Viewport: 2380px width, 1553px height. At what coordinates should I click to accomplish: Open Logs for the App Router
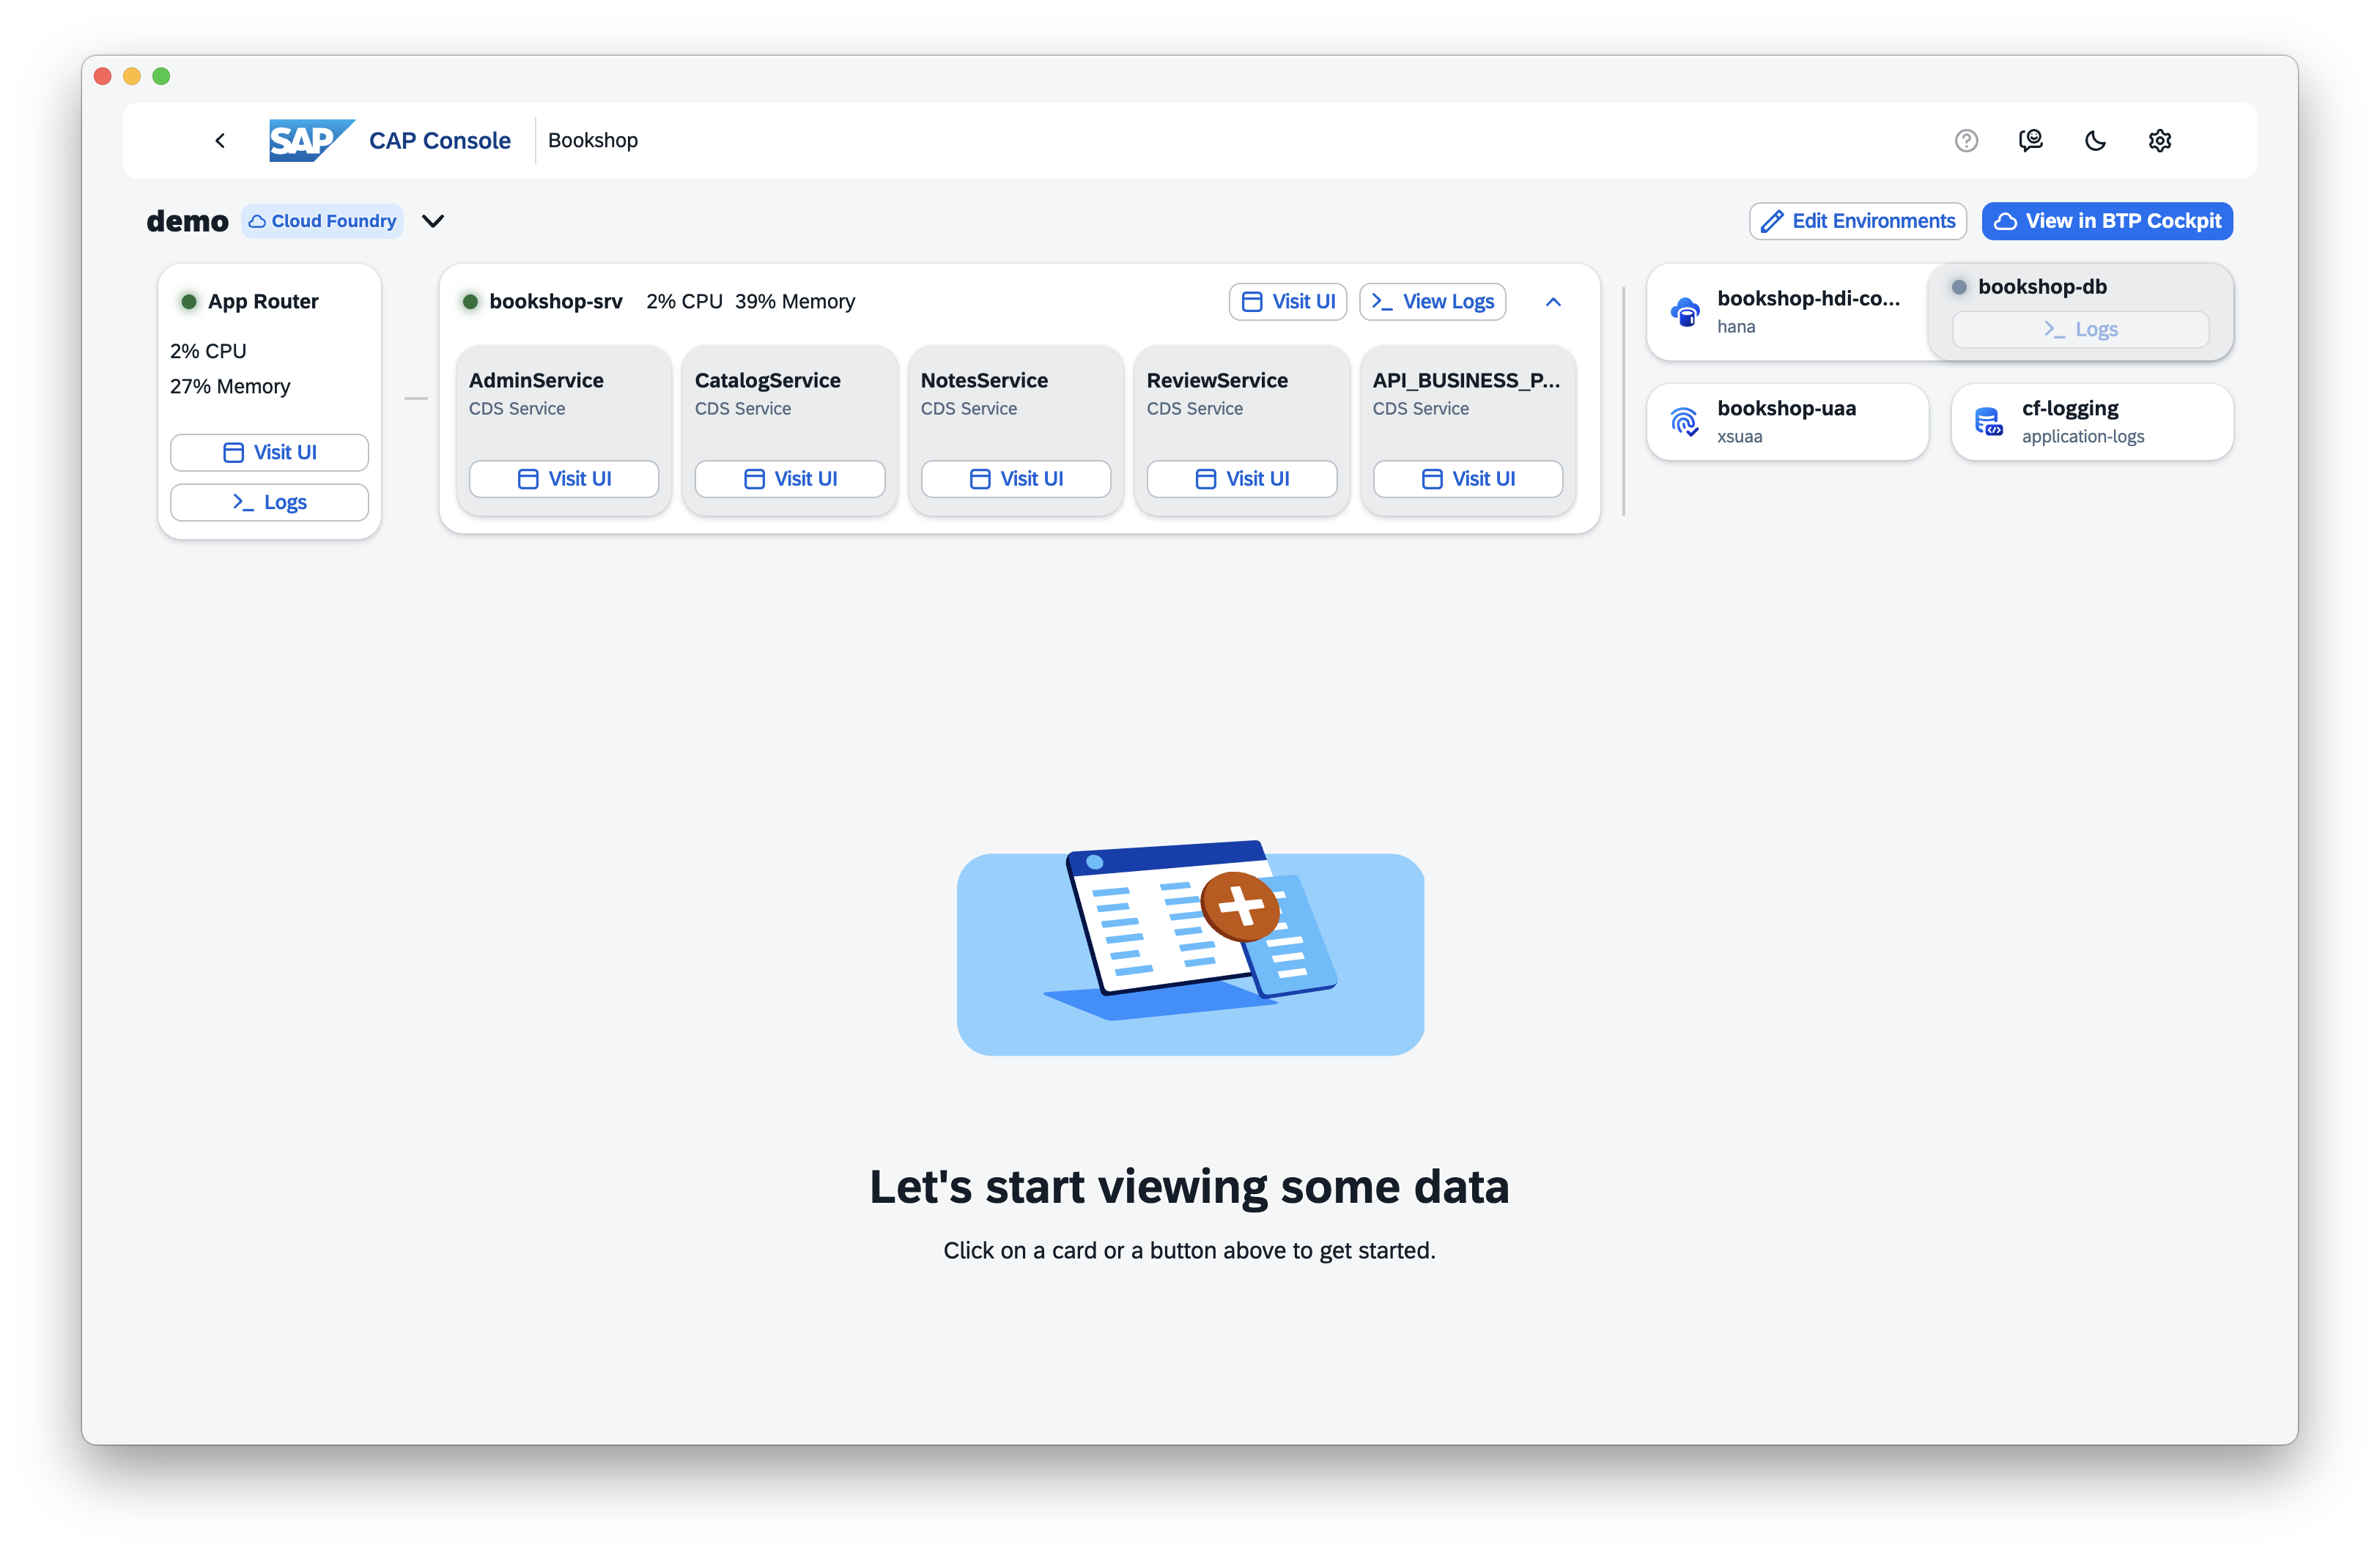click(x=269, y=502)
